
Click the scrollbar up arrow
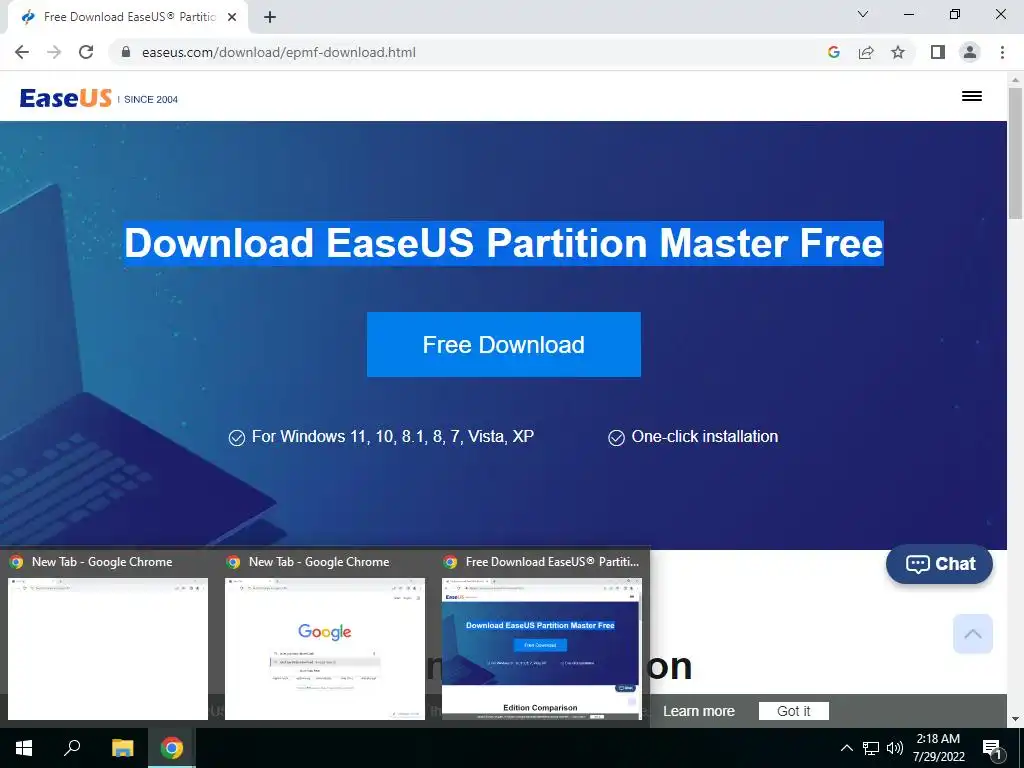(x=1016, y=80)
